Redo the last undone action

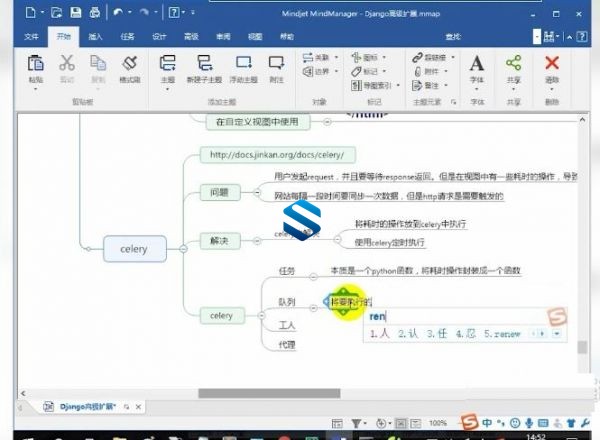(144, 13)
